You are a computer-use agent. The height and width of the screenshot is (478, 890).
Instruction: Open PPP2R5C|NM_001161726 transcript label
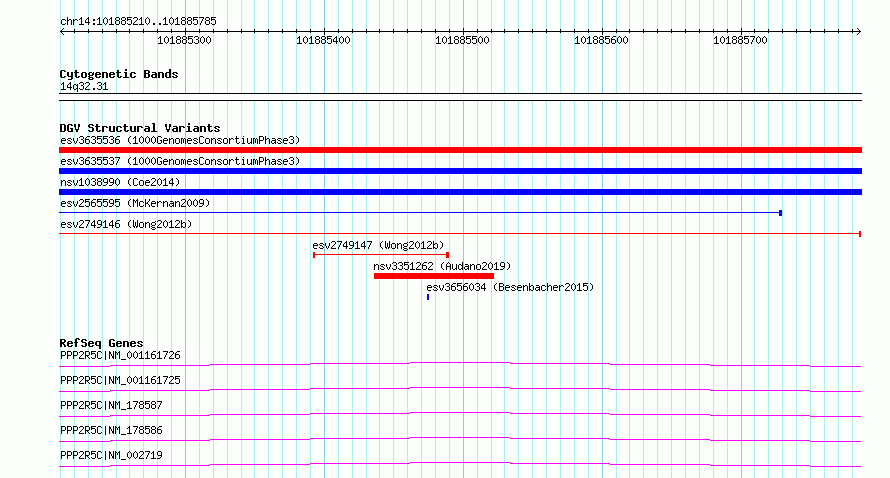120,355
